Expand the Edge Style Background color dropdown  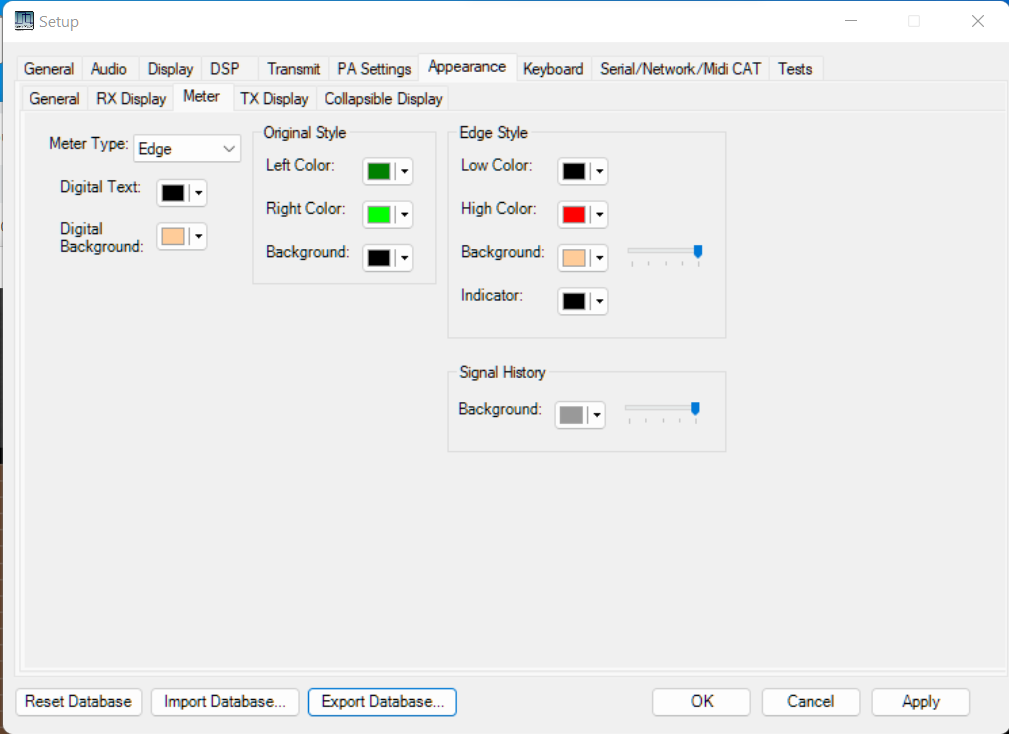coord(599,258)
